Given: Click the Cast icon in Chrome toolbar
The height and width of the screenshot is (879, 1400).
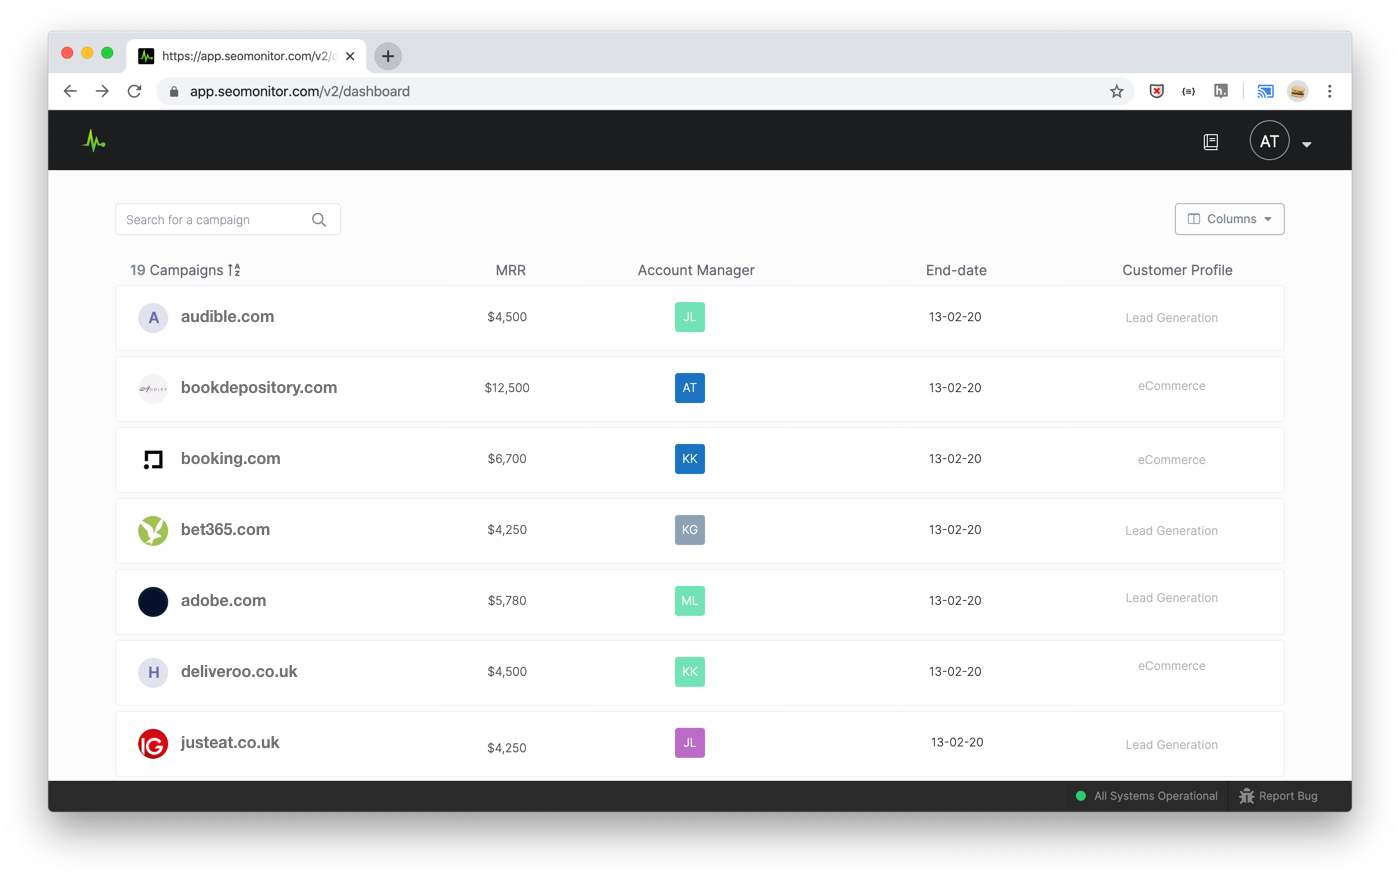Looking at the screenshot, I should point(1265,91).
